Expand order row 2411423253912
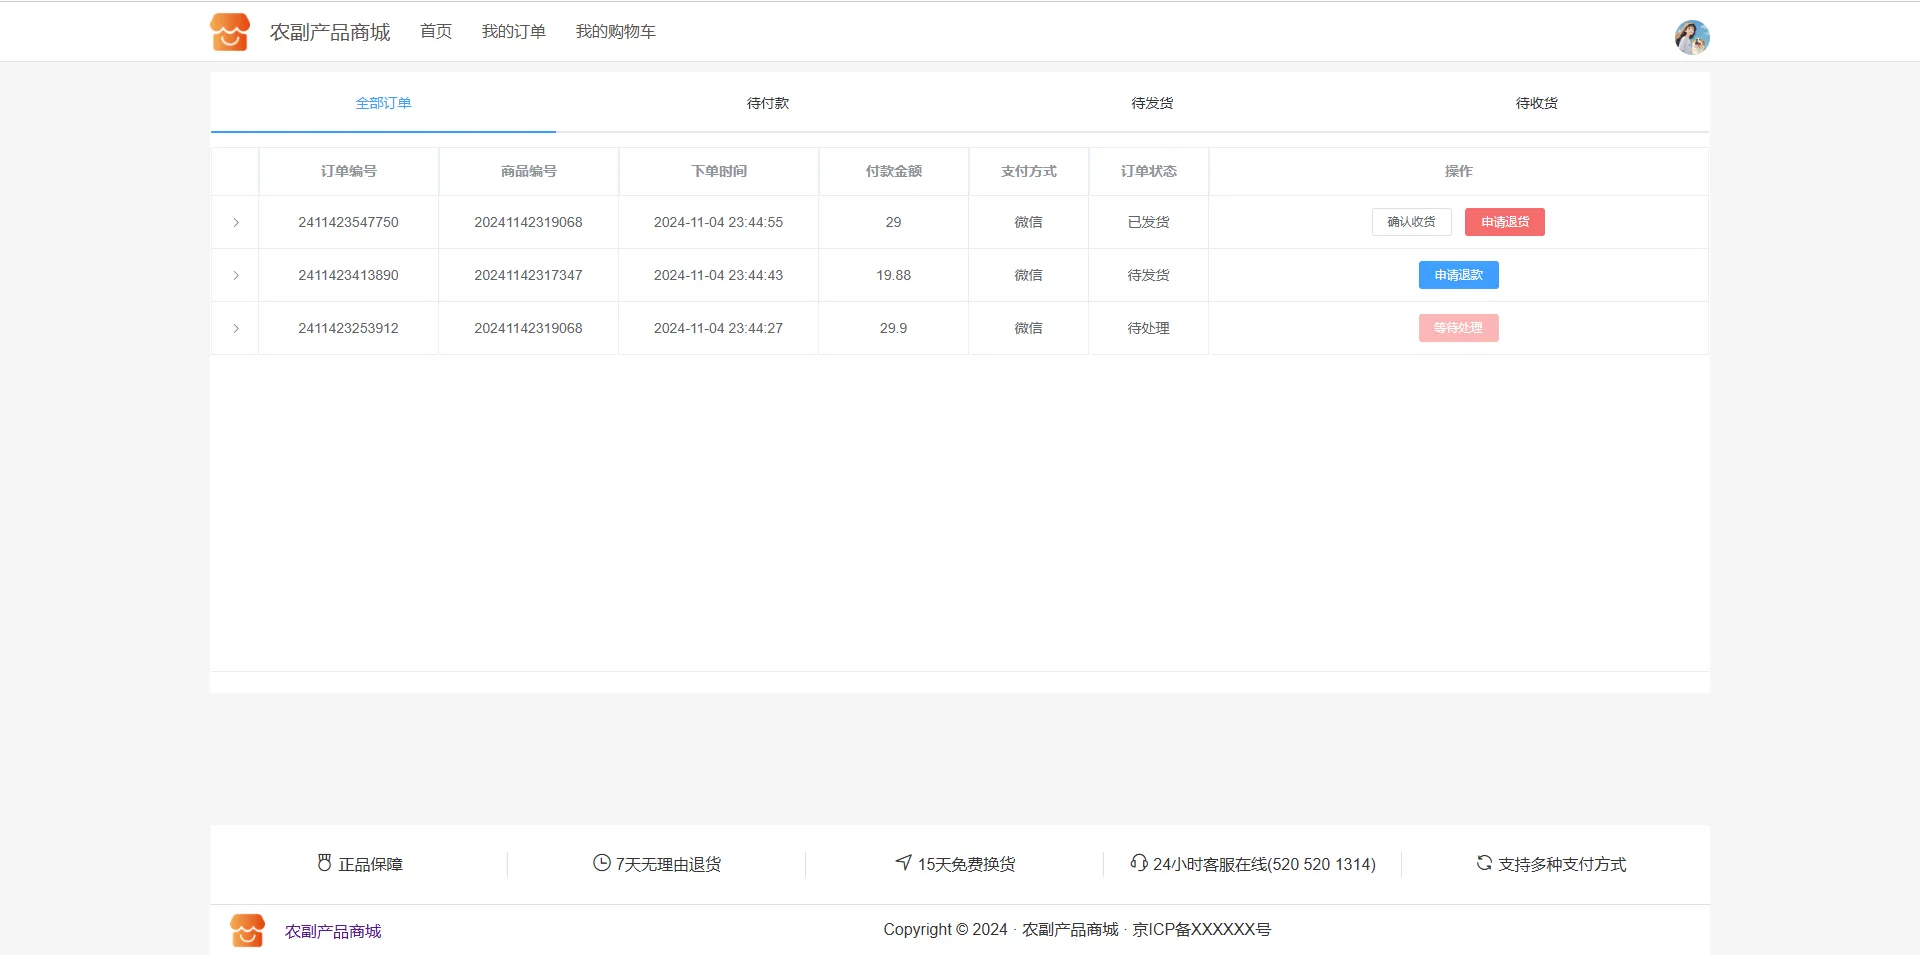 click(x=236, y=328)
